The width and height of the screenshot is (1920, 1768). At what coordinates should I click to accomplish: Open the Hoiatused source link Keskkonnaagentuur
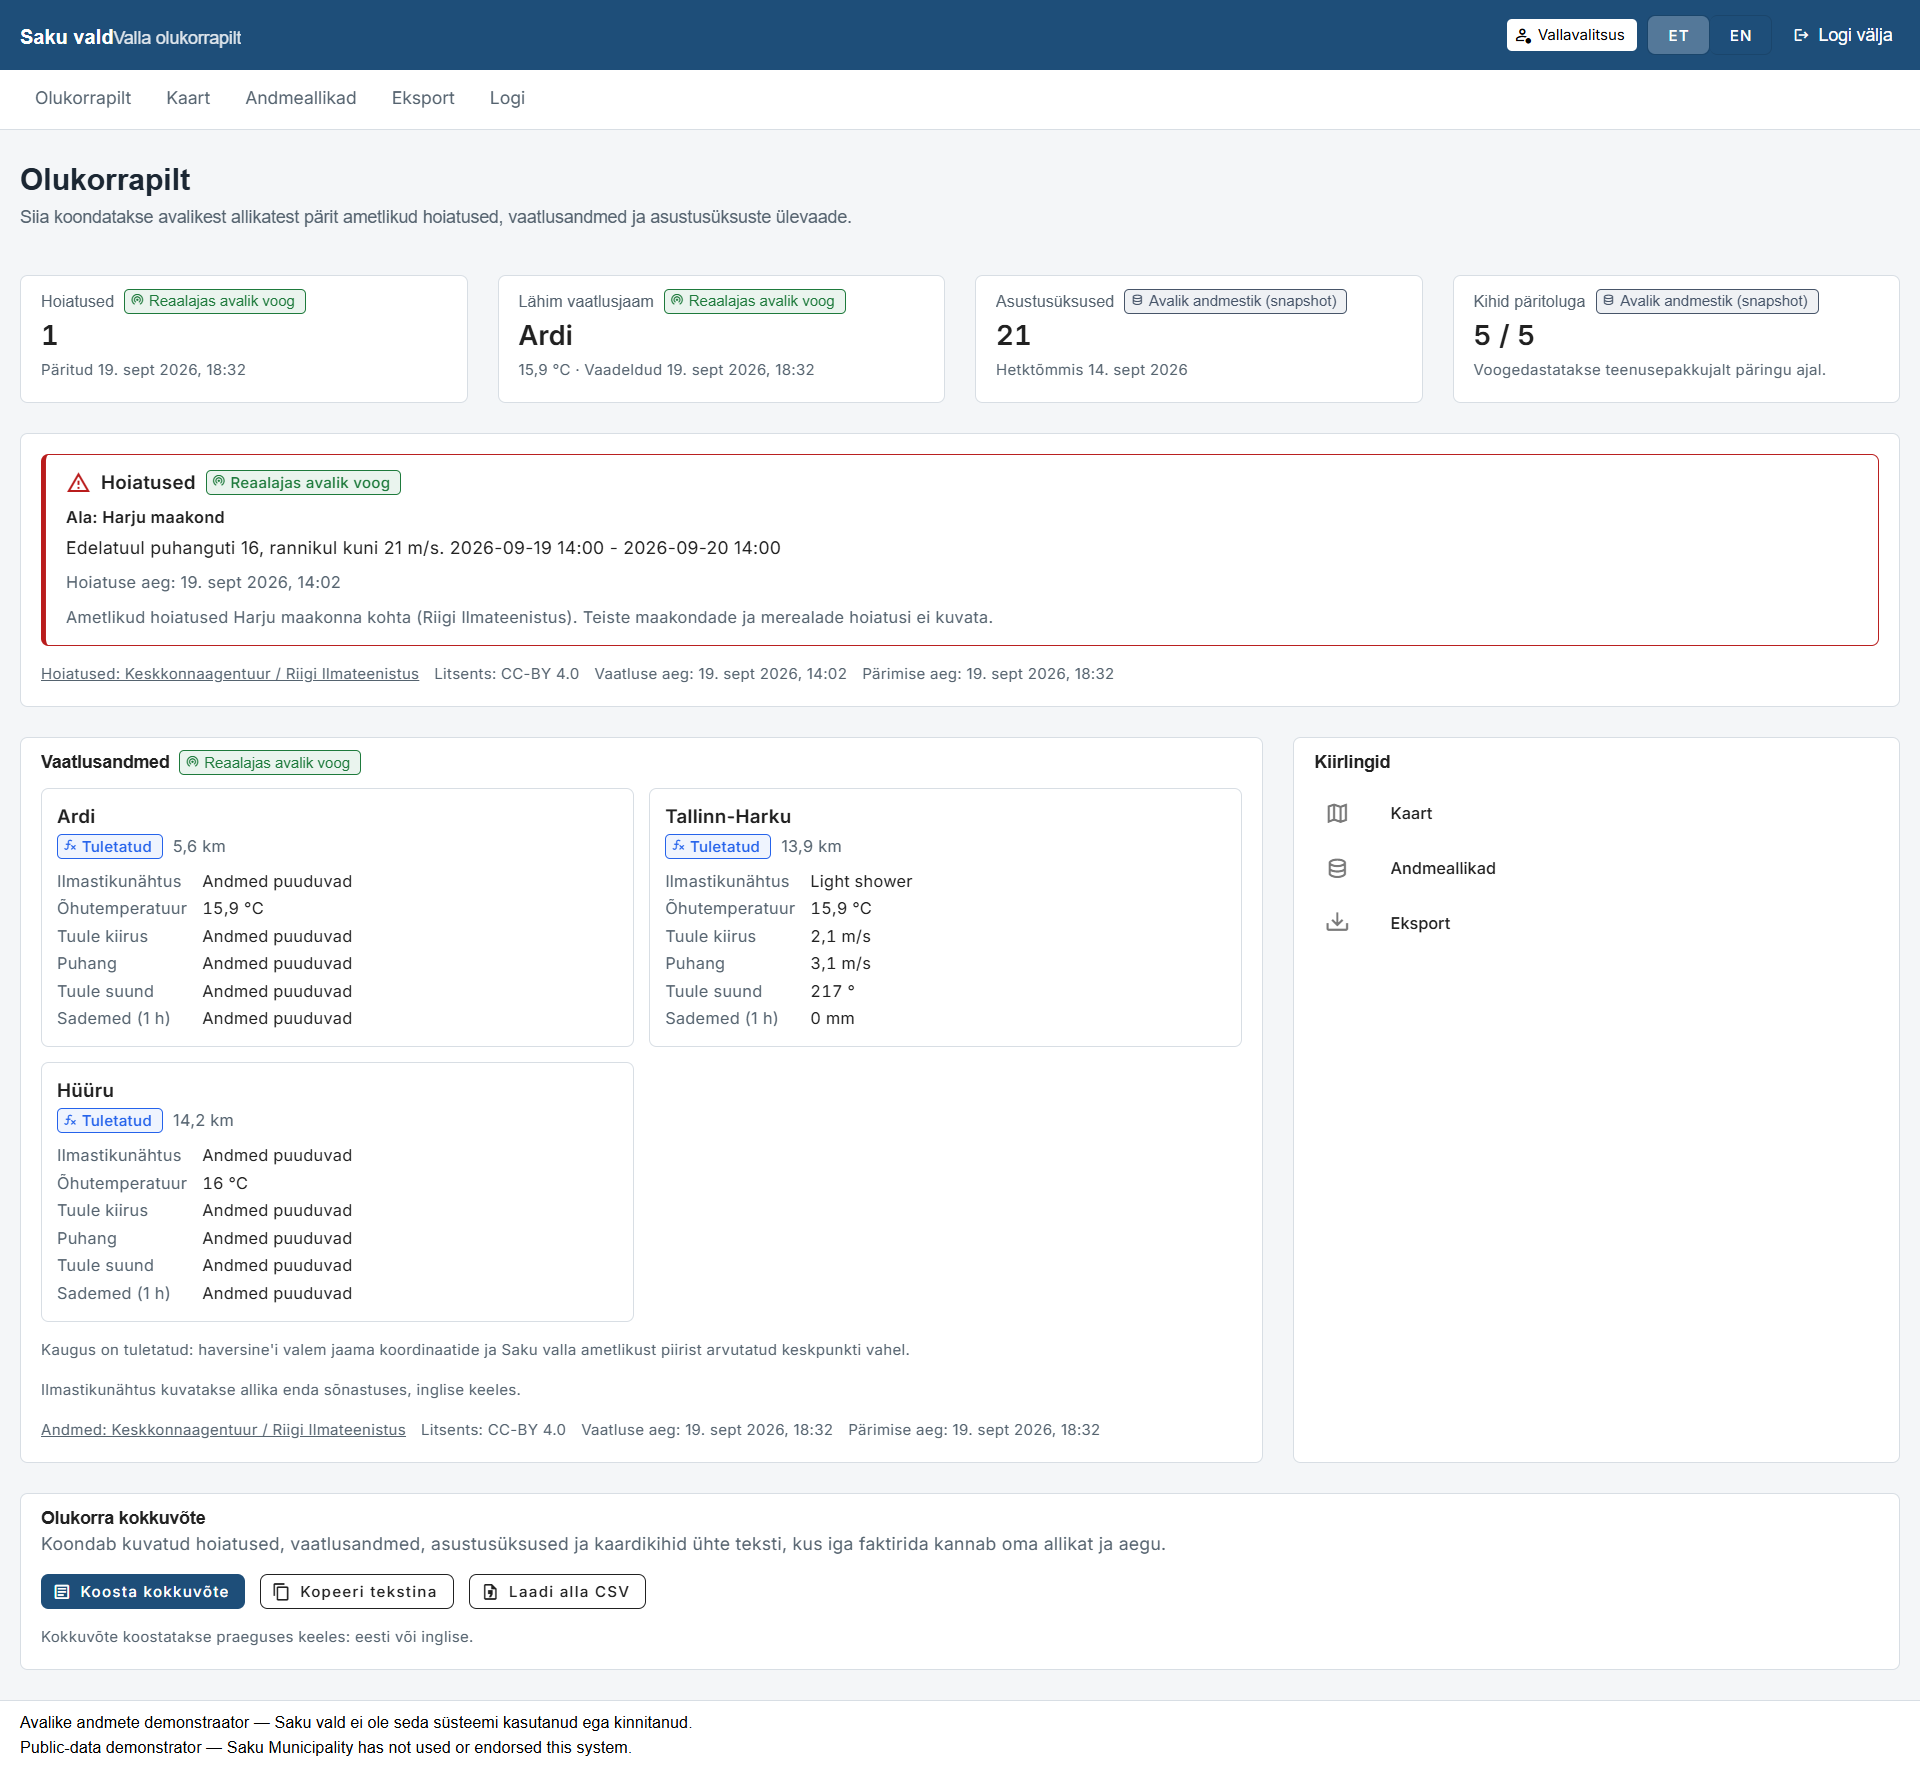click(x=230, y=674)
